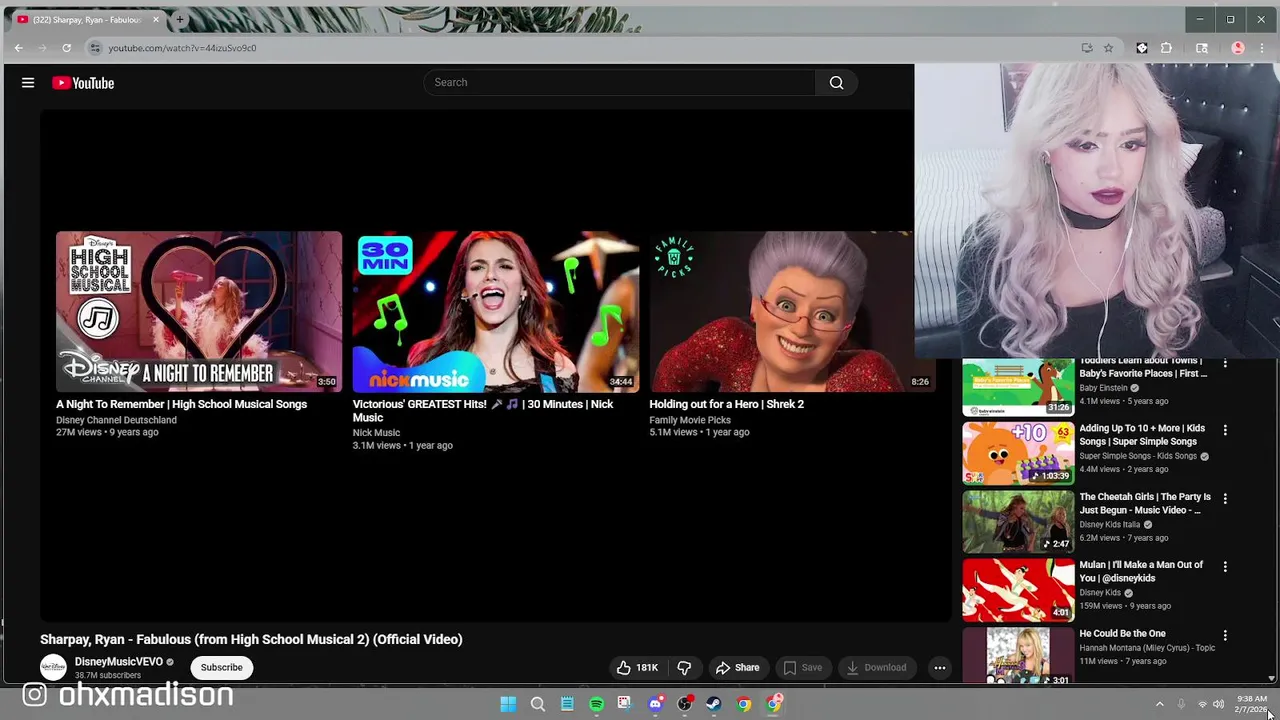1280x720 pixels.
Task: Open Nick Music channel link
Action: pyautogui.click(x=376, y=433)
